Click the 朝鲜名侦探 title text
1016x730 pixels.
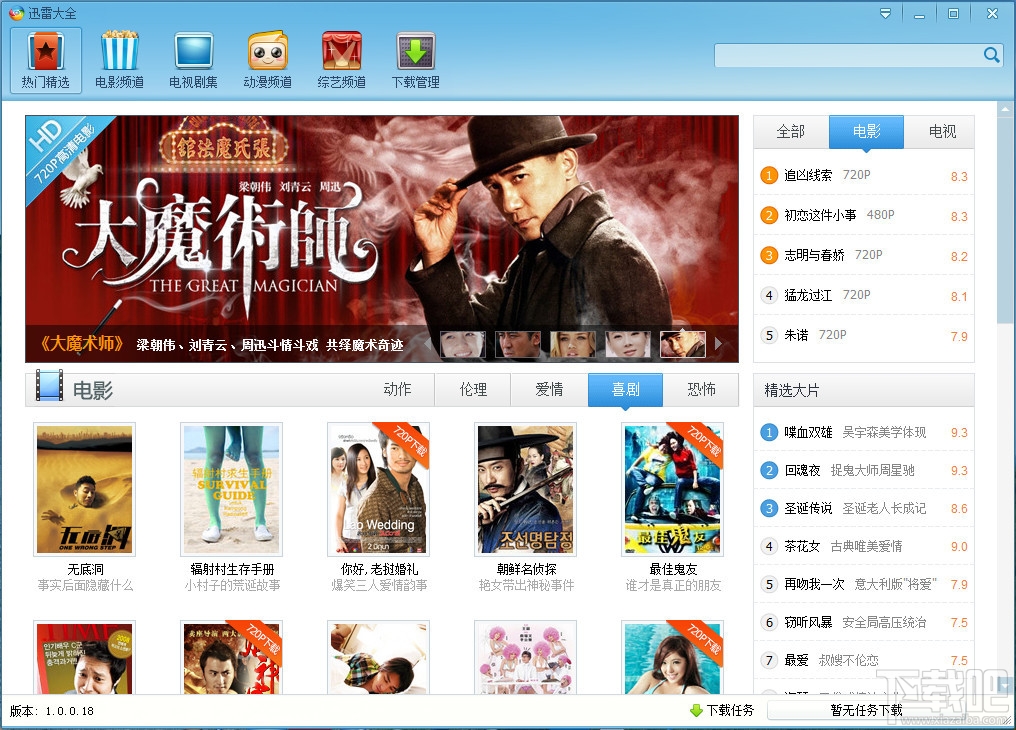(x=526, y=569)
